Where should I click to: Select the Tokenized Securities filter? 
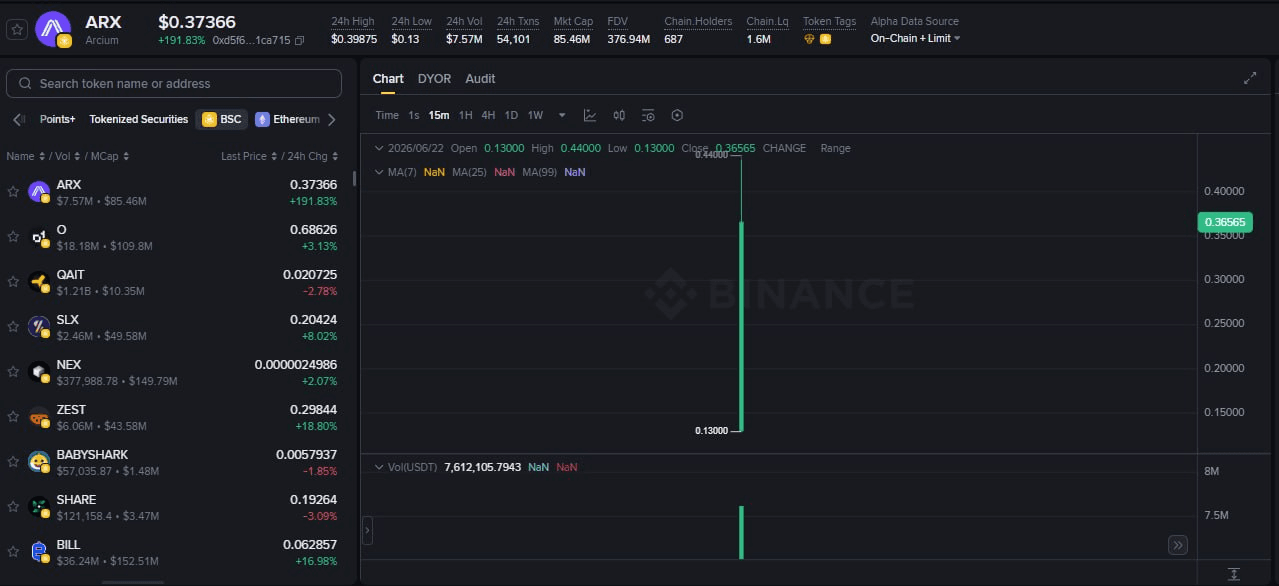(138, 119)
